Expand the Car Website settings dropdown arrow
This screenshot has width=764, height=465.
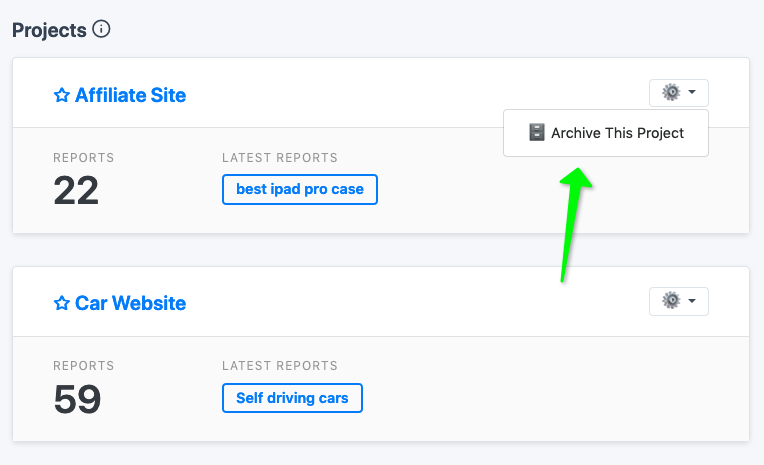pos(692,301)
